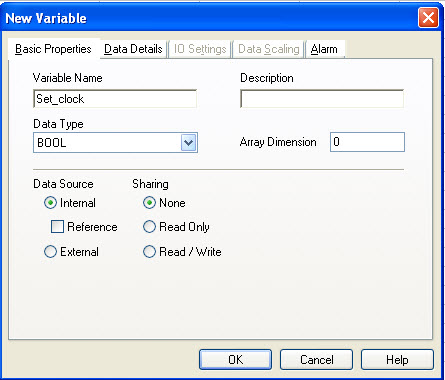The width and height of the screenshot is (445, 380).
Task: Open Help for this dialog
Action: [x=397, y=359]
